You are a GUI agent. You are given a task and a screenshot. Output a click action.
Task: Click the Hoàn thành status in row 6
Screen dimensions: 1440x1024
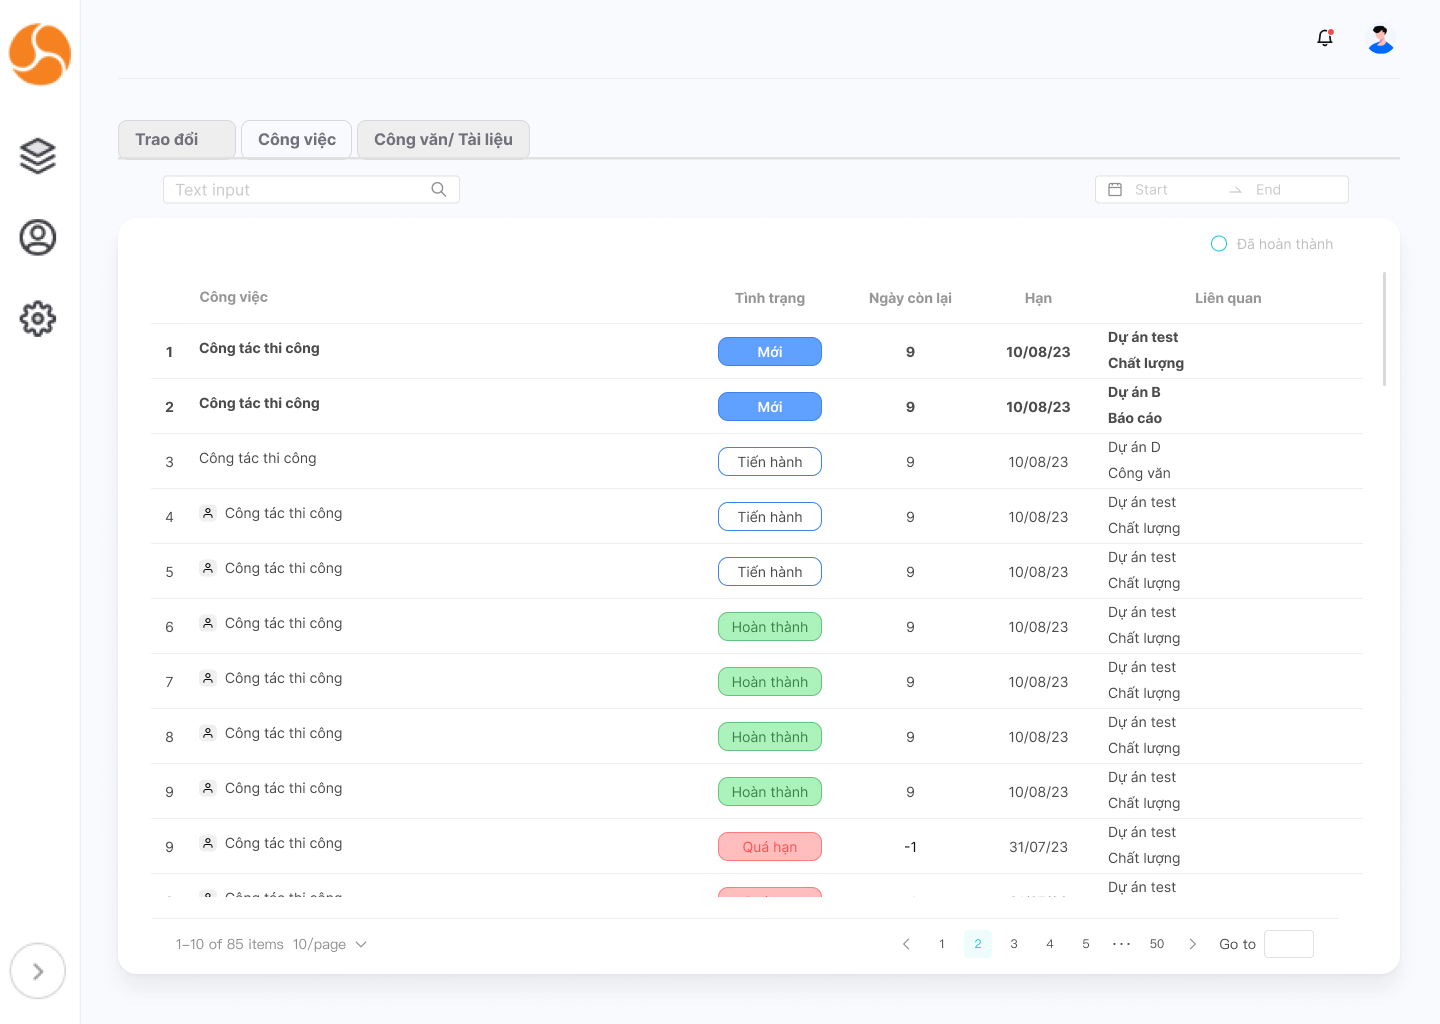[770, 627]
